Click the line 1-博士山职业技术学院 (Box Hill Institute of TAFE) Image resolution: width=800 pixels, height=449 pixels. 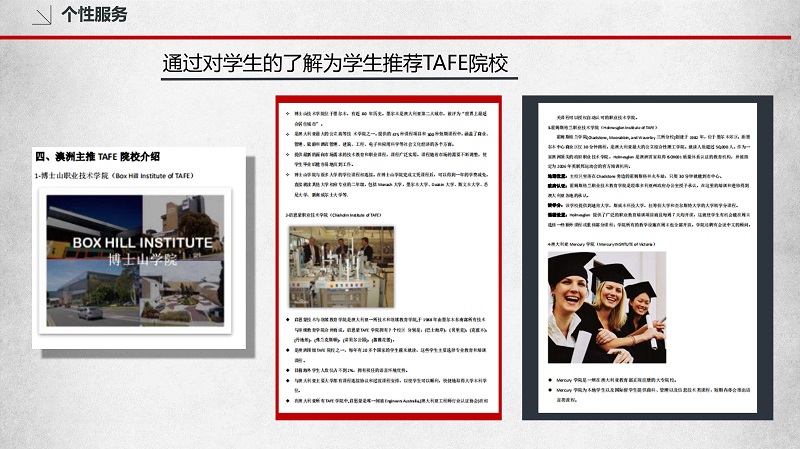click(x=114, y=176)
